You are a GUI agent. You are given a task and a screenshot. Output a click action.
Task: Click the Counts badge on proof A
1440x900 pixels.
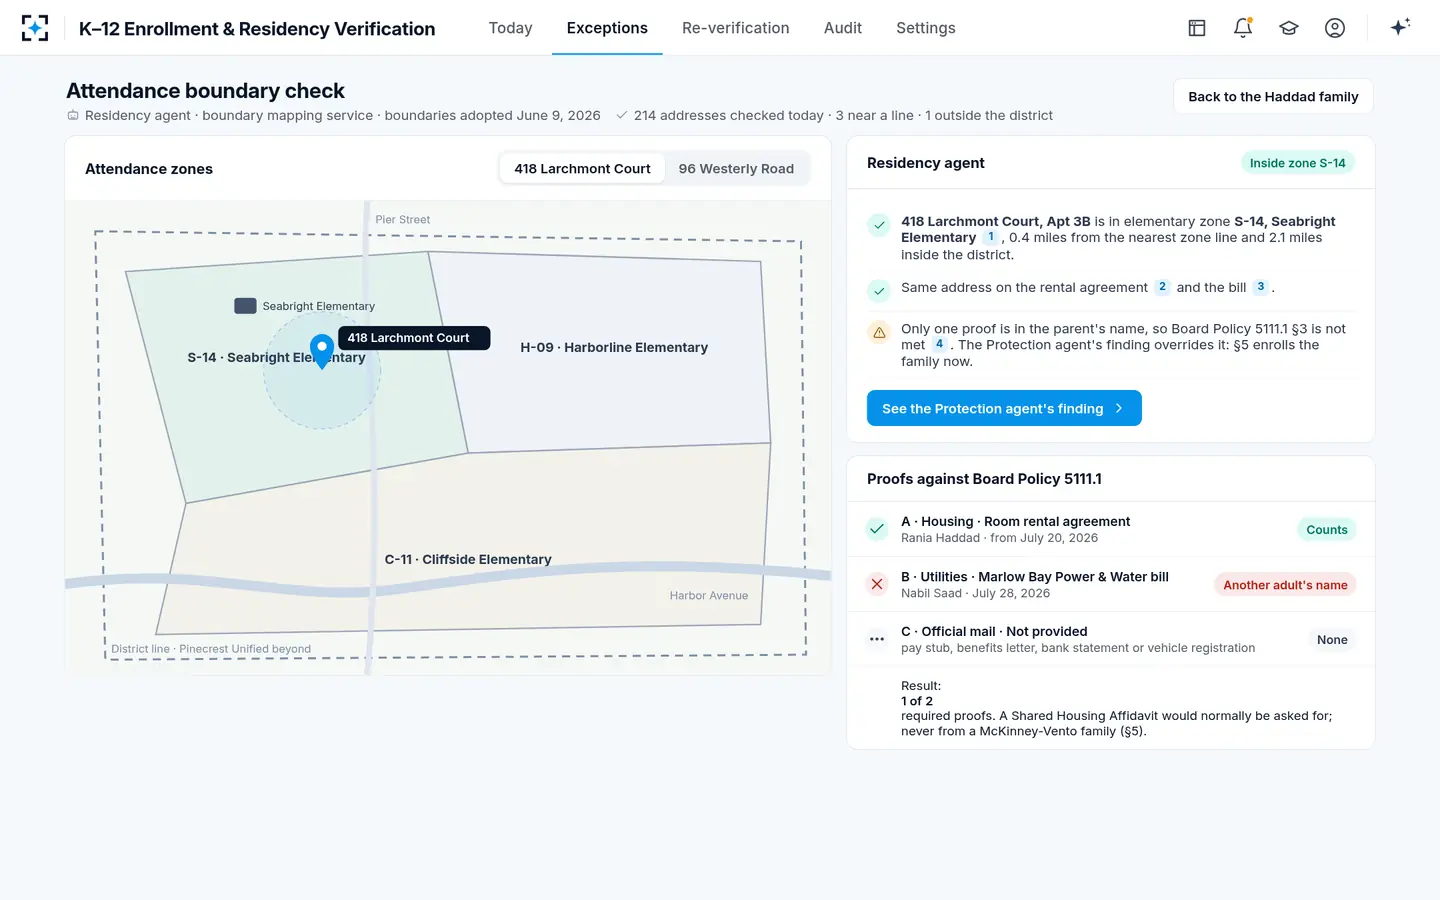[1326, 530]
